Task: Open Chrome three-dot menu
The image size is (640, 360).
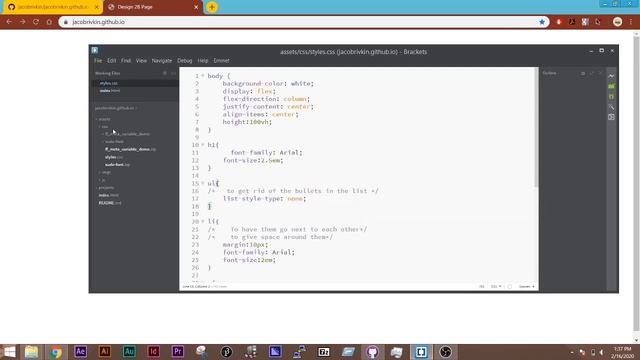Action: pyautogui.click(x=631, y=22)
